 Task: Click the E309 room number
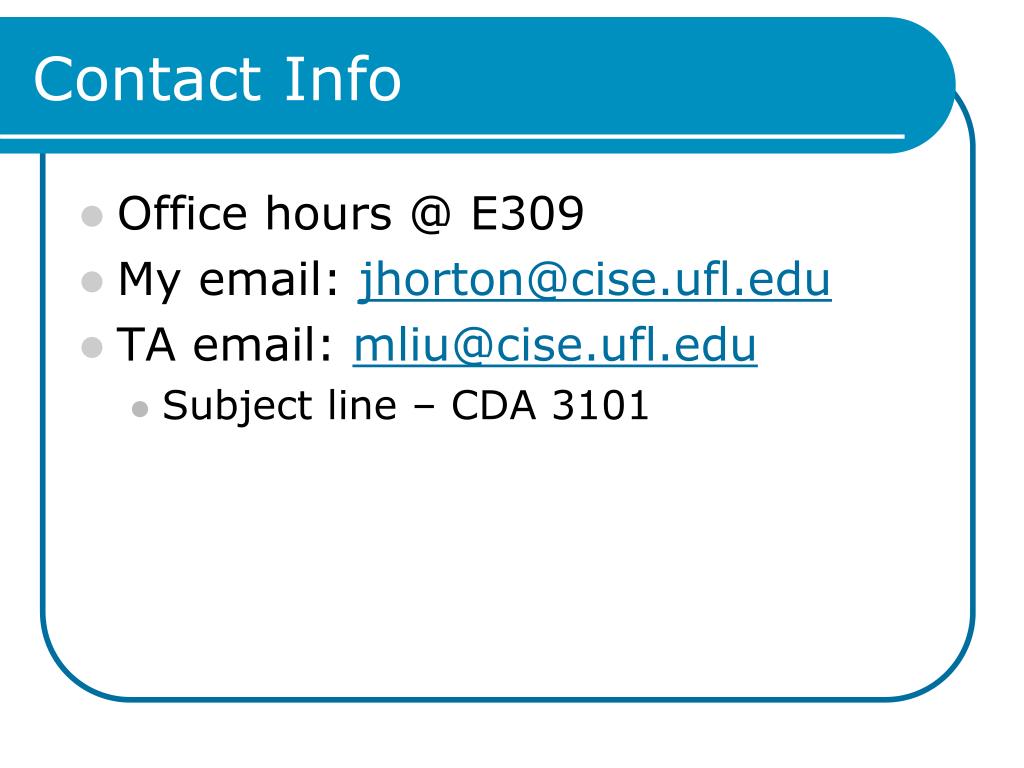click(x=527, y=214)
